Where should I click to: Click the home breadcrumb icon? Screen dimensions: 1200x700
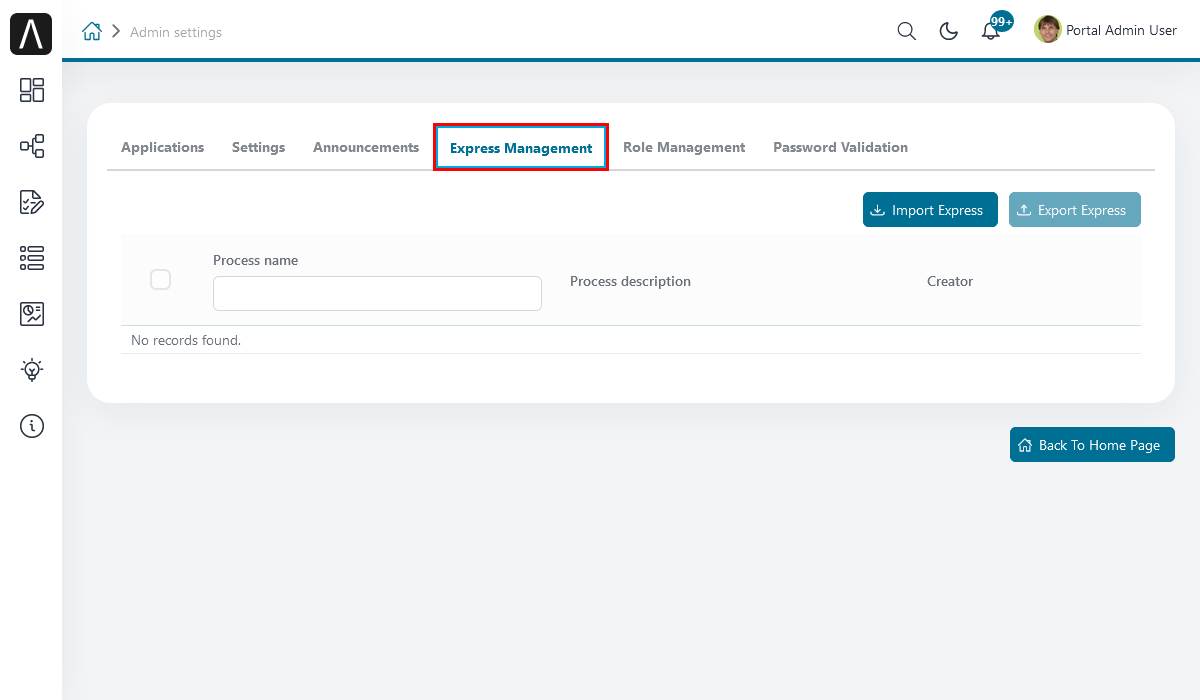point(92,32)
